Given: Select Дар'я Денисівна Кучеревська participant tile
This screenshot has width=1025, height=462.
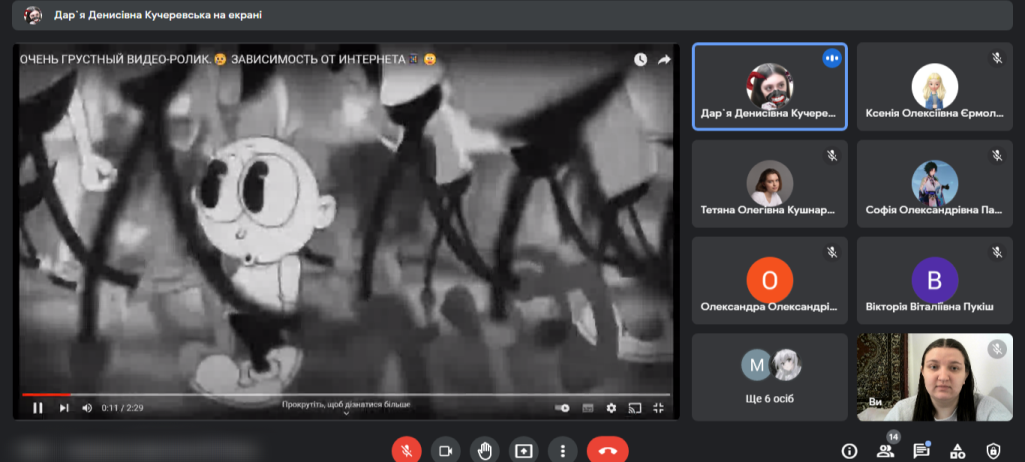Looking at the screenshot, I should (770, 87).
